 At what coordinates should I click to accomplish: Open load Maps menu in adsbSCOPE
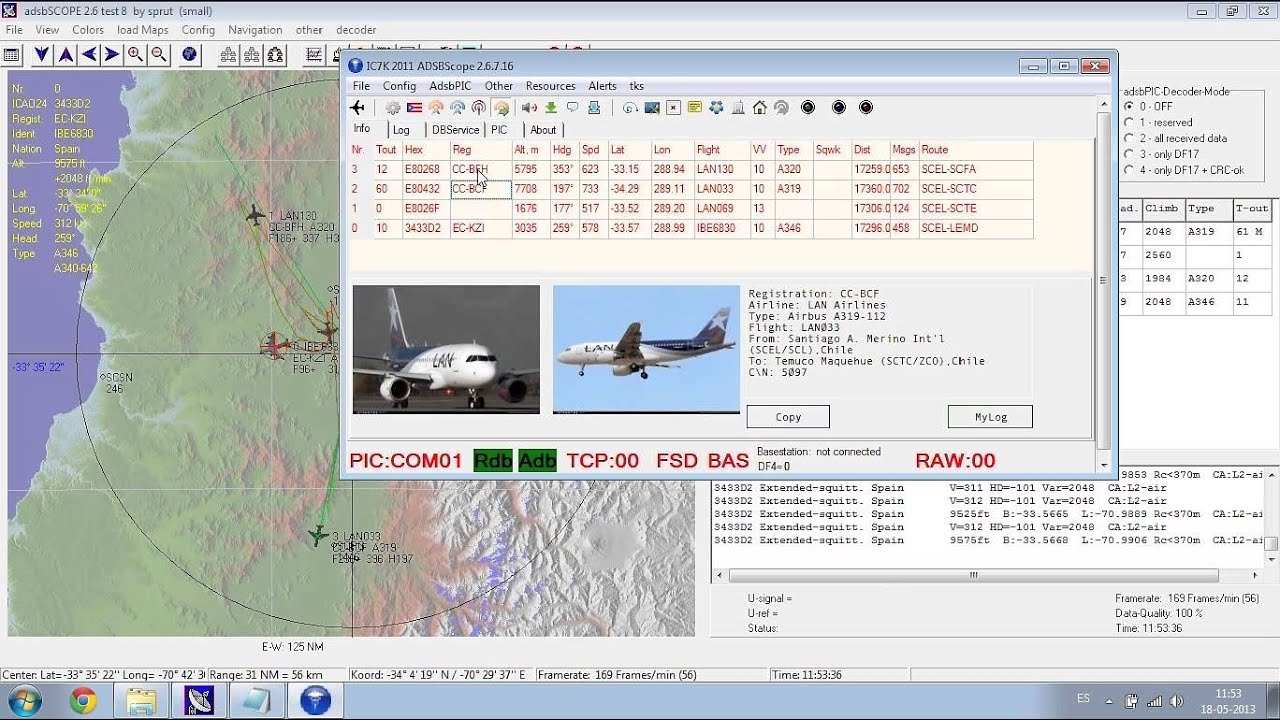point(142,30)
